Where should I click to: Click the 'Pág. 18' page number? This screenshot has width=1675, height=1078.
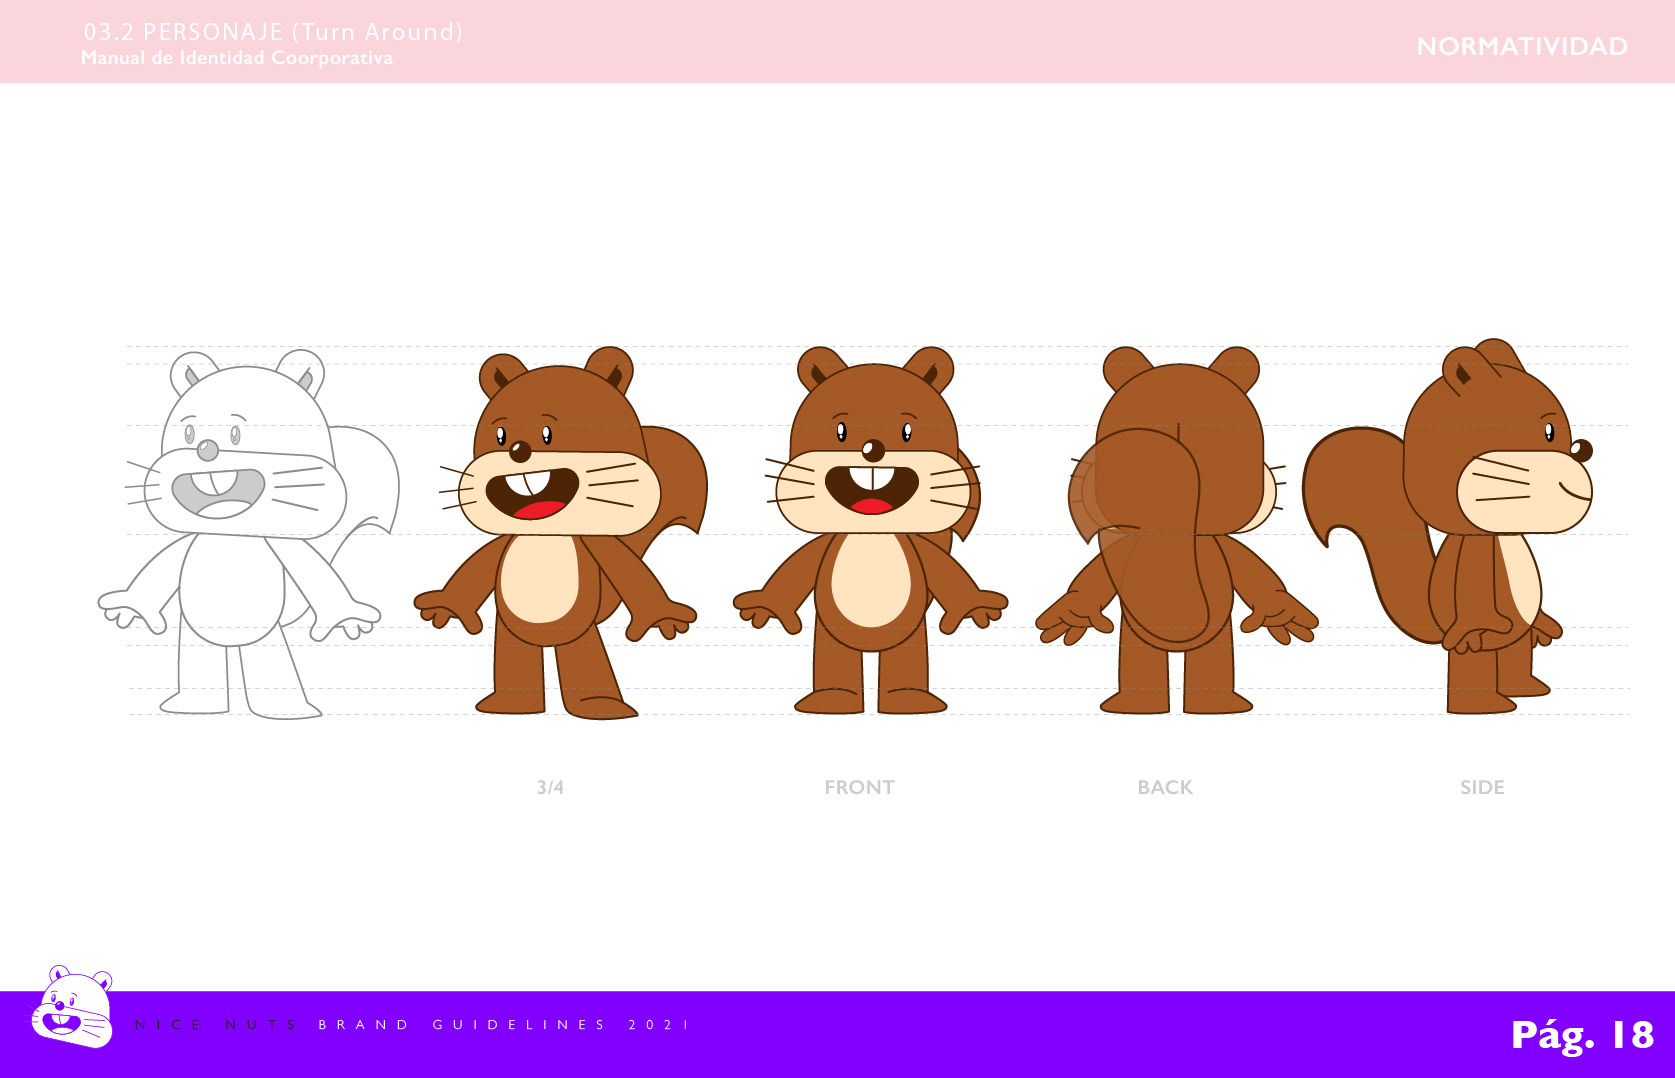(x=1582, y=1036)
